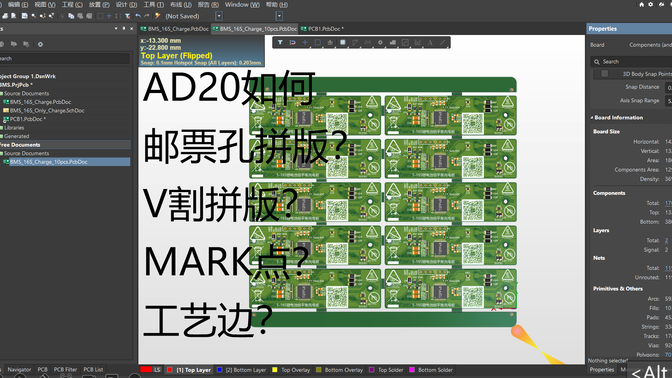This screenshot has width=672, height=378.
Task: Click the Projects panel search field
Action: 64,59
